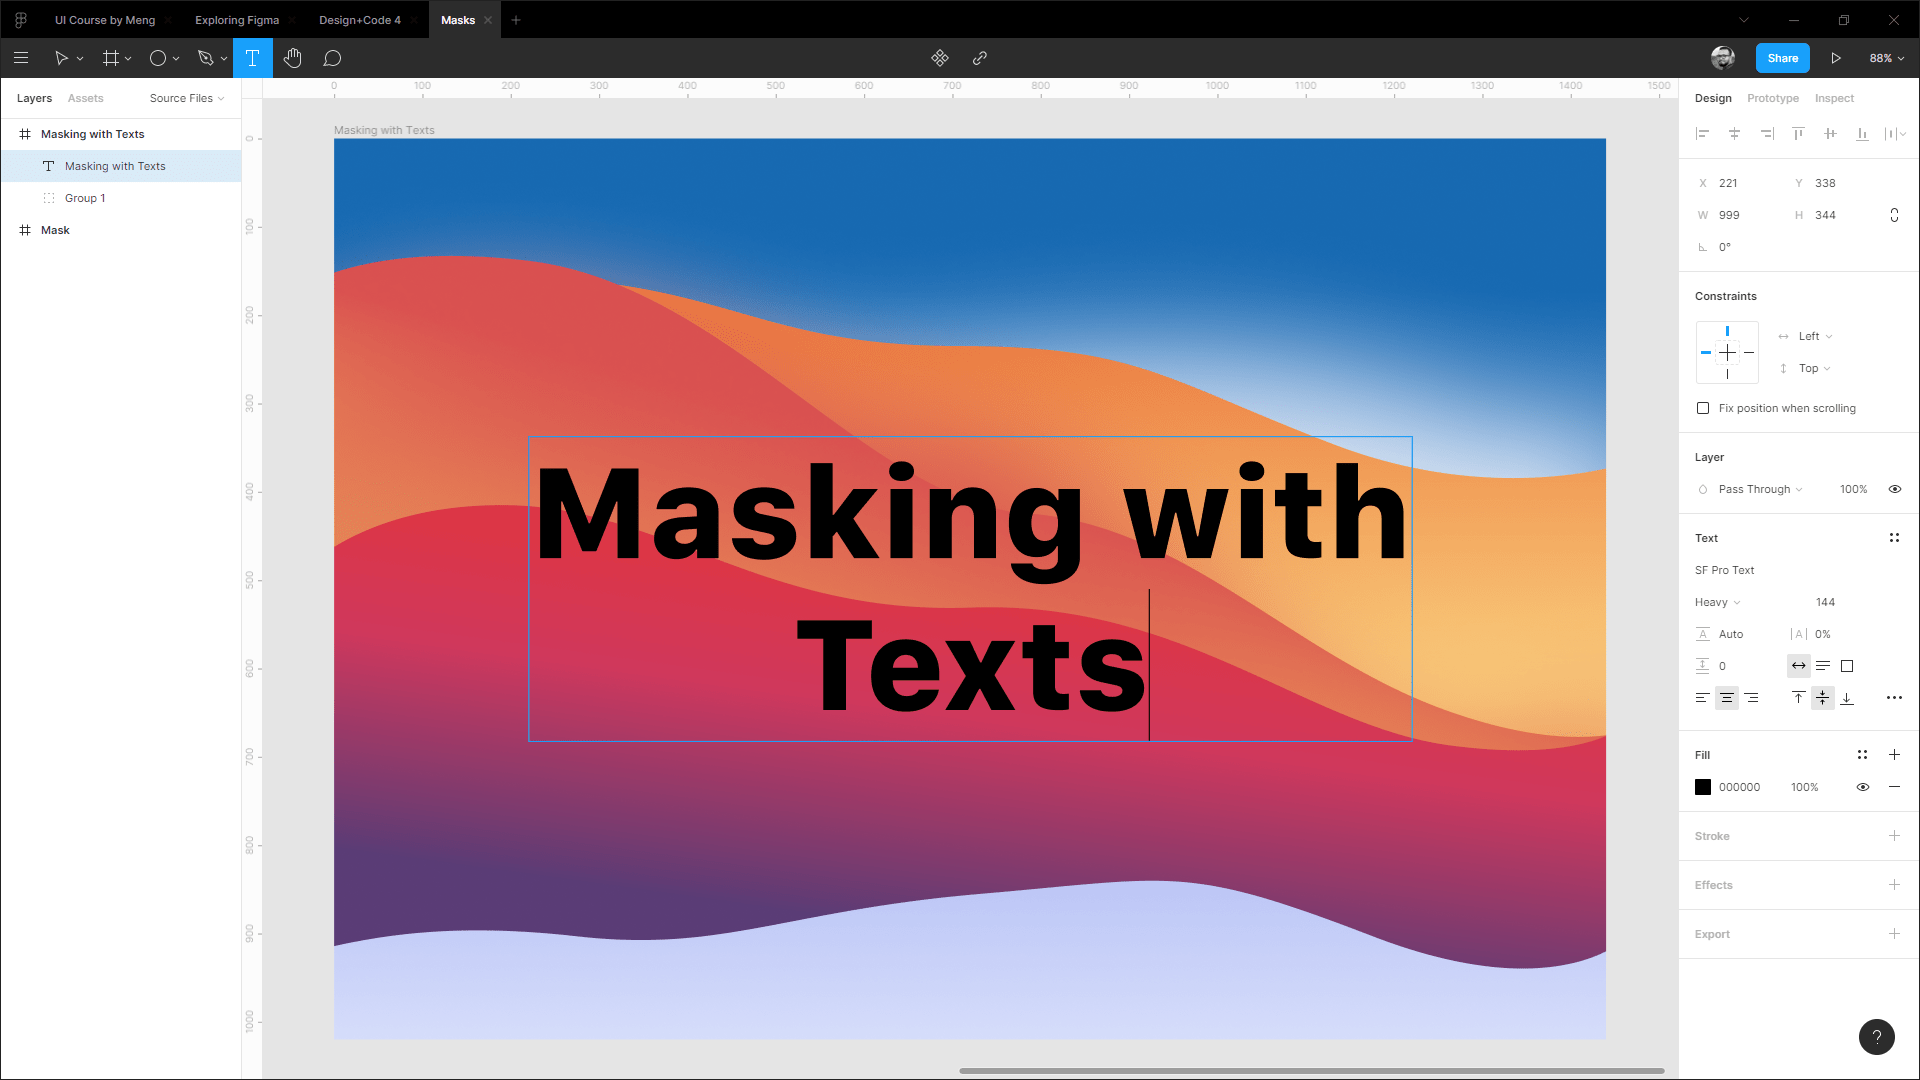Select the Frame tool

(110, 58)
